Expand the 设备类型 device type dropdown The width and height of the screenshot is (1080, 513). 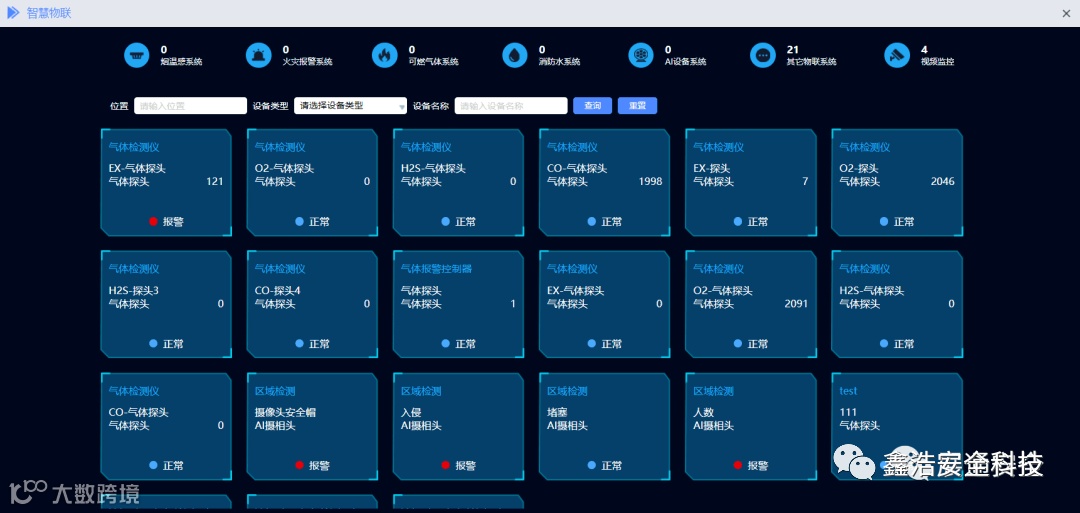pos(351,106)
